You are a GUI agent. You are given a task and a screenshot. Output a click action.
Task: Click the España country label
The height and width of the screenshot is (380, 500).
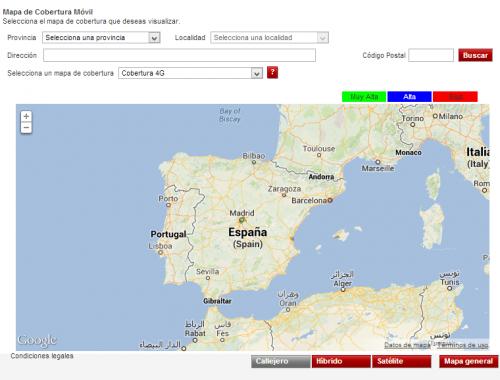[248, 232]
